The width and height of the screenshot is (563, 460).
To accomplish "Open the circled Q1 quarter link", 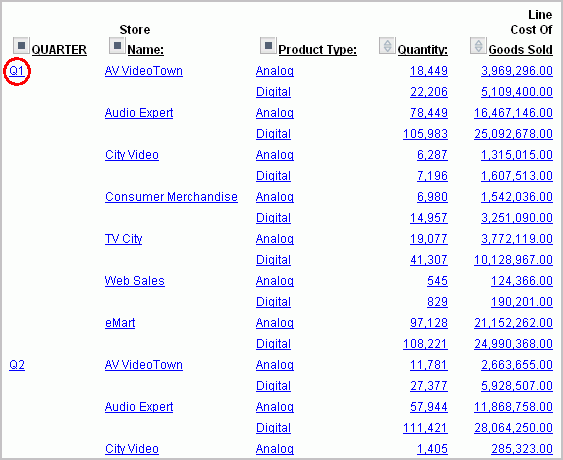I will (x=17, y=71).
